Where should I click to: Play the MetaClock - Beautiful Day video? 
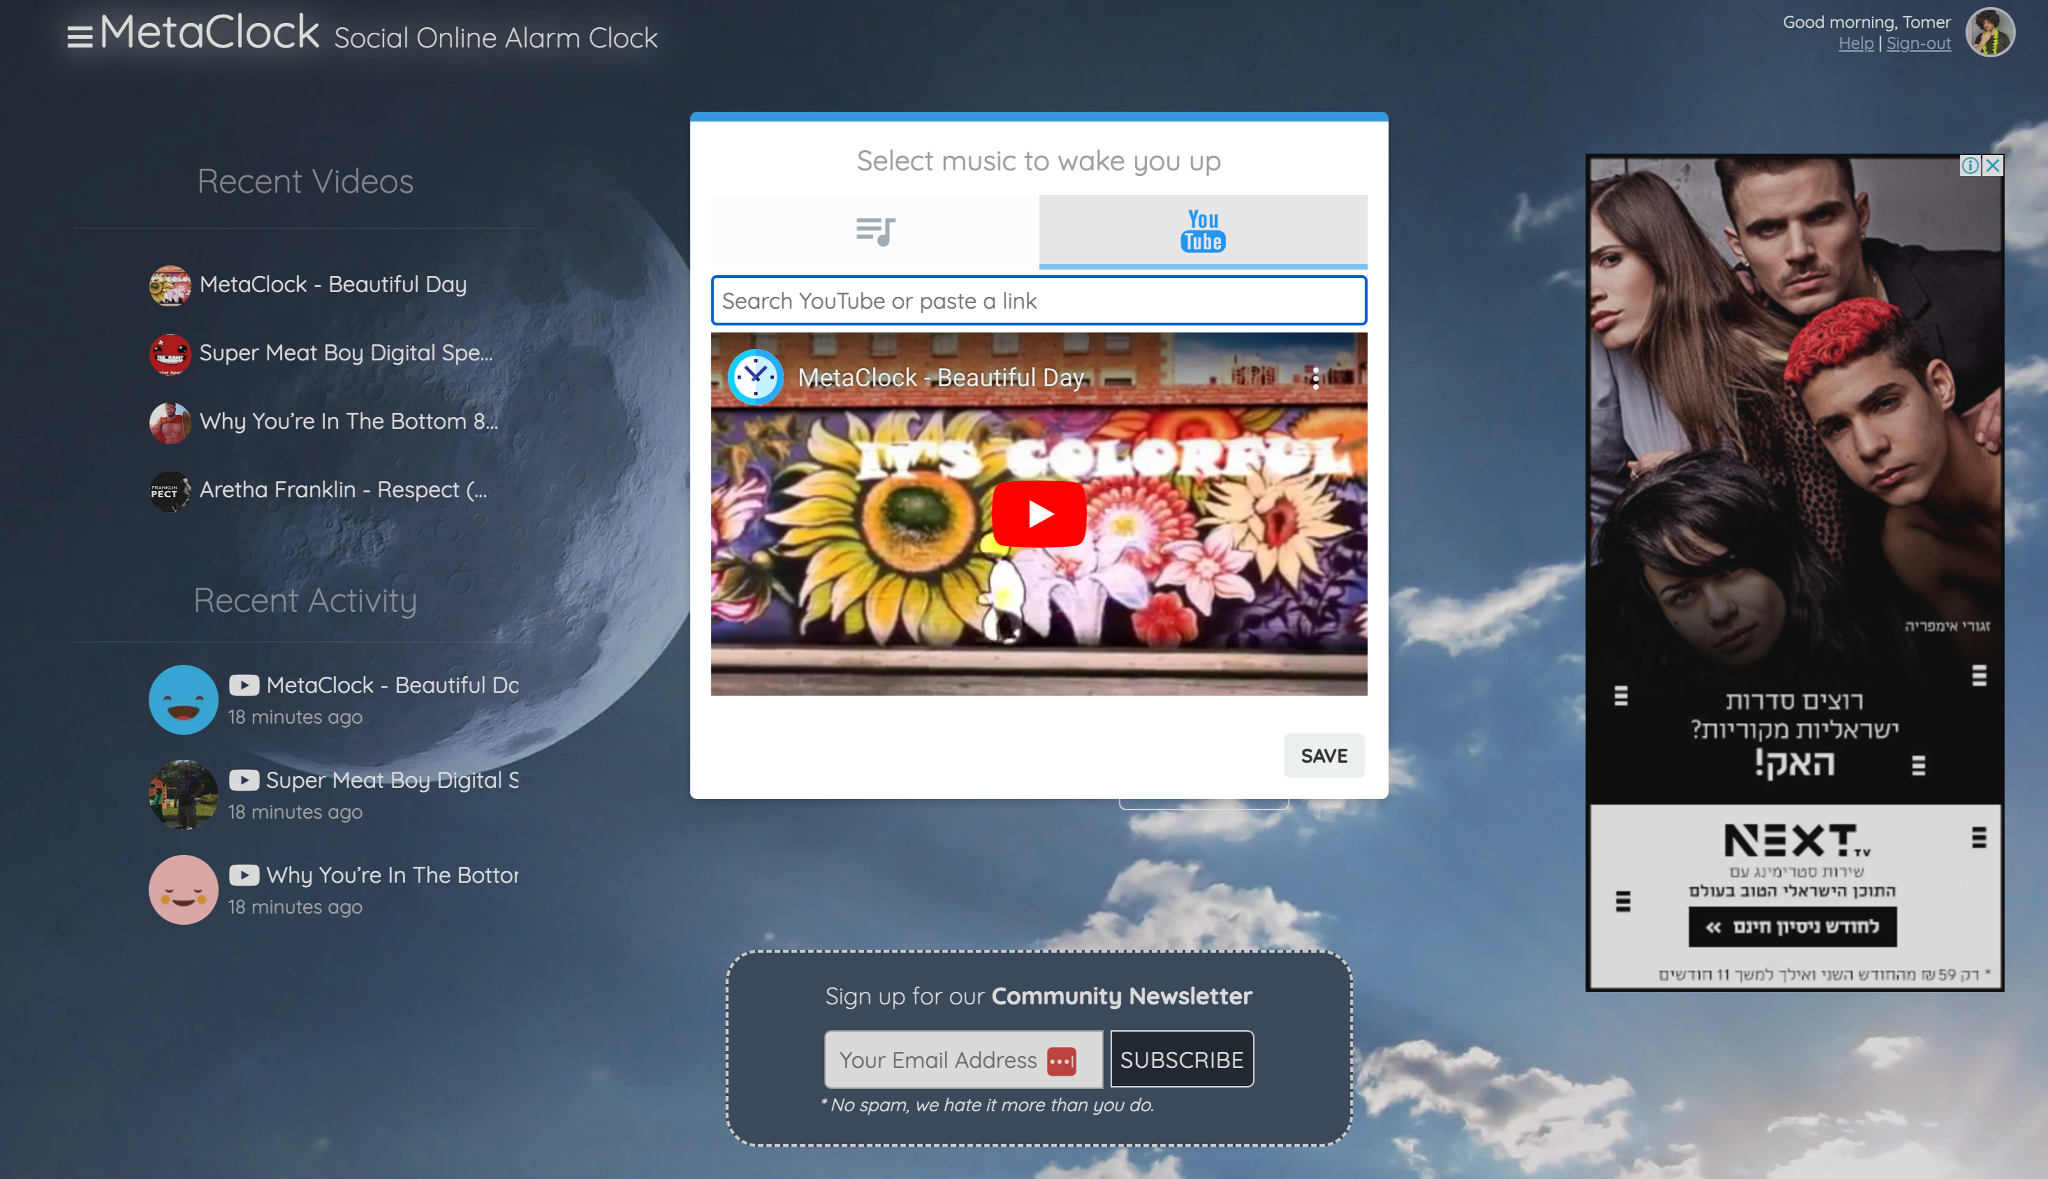pyautogui.click(x=1039, y=514)
